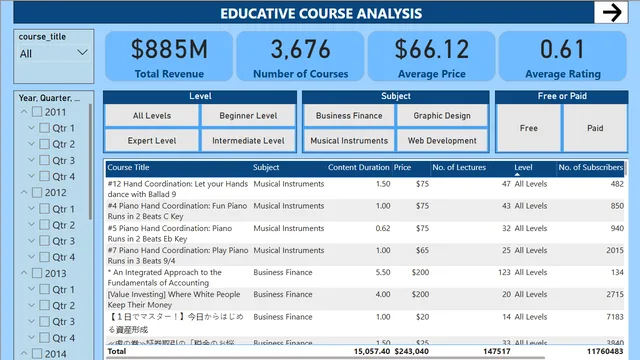Filter by All Levels
Viewport: 640px width, 360px height.
(x=152, y=116)
